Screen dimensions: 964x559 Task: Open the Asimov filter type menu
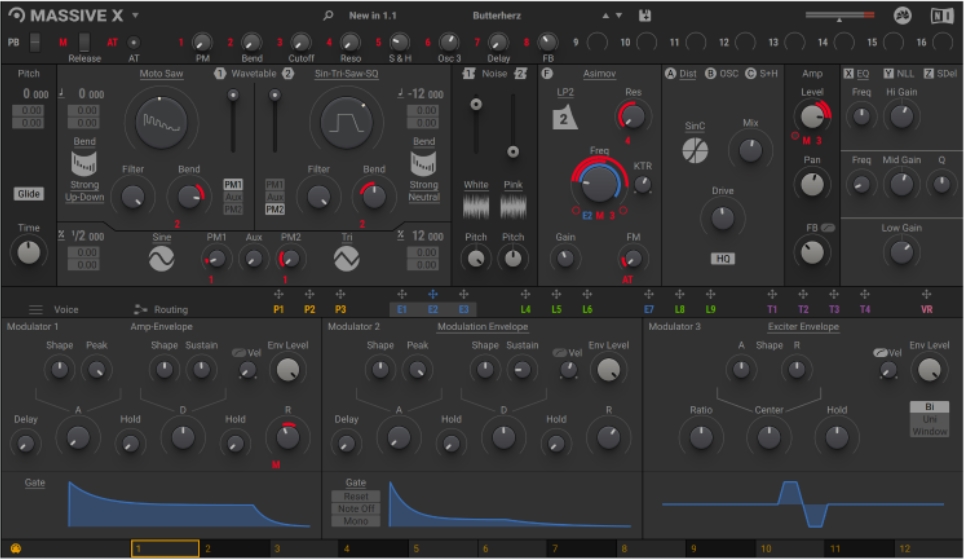pos(599,73)
